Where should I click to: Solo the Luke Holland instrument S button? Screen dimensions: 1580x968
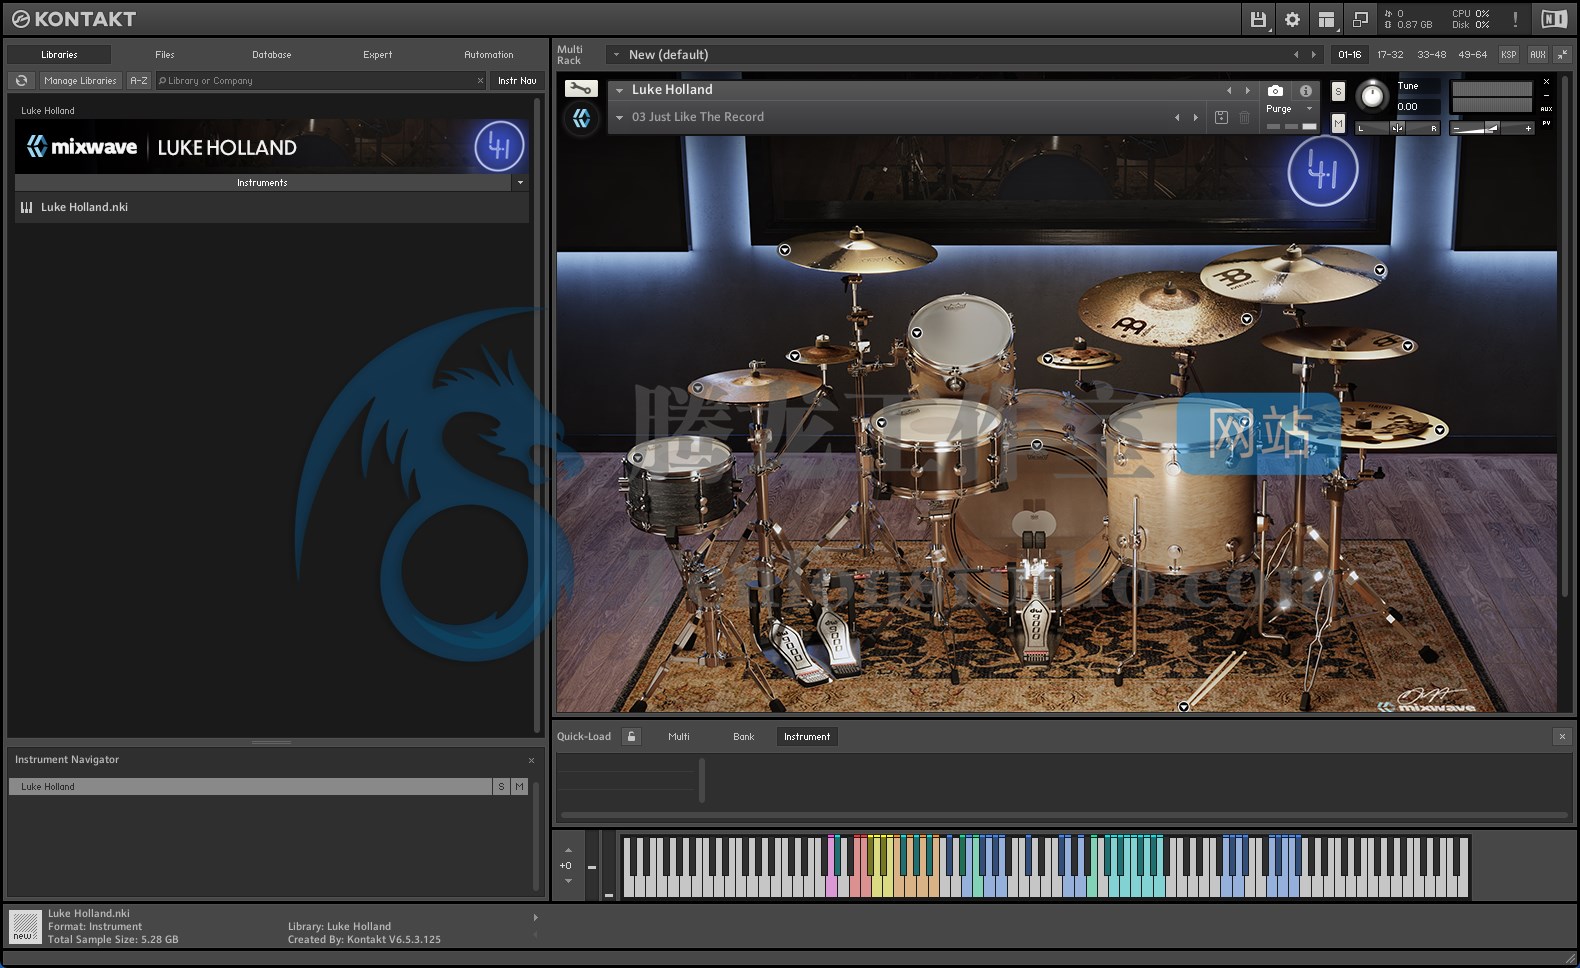pos(1338,92)
